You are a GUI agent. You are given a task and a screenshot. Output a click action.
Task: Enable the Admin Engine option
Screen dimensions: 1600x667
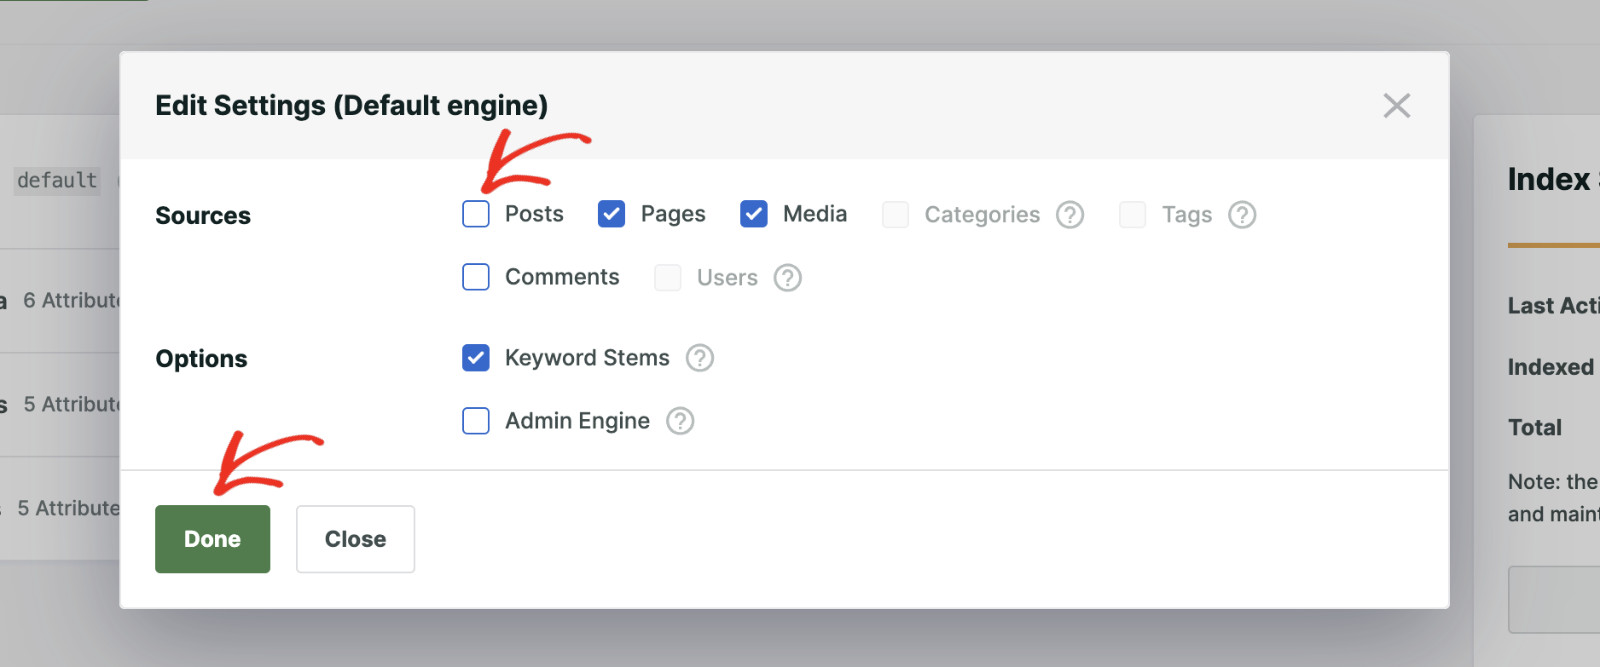(475, 421)
